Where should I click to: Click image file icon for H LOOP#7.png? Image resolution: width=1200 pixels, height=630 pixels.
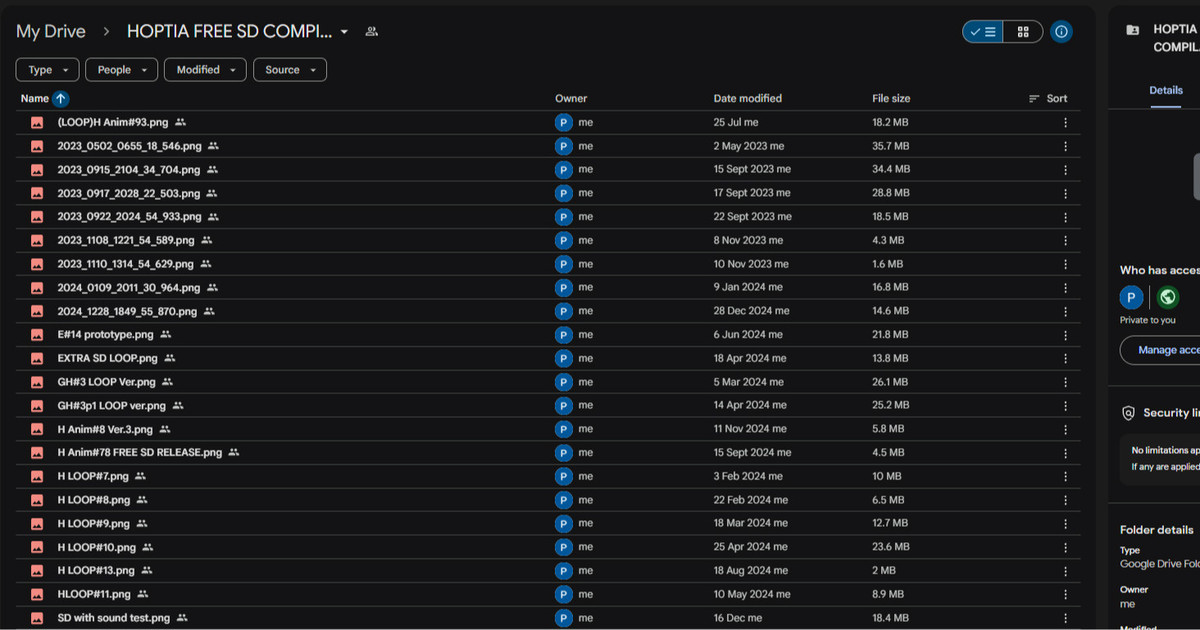pos(37,476)
